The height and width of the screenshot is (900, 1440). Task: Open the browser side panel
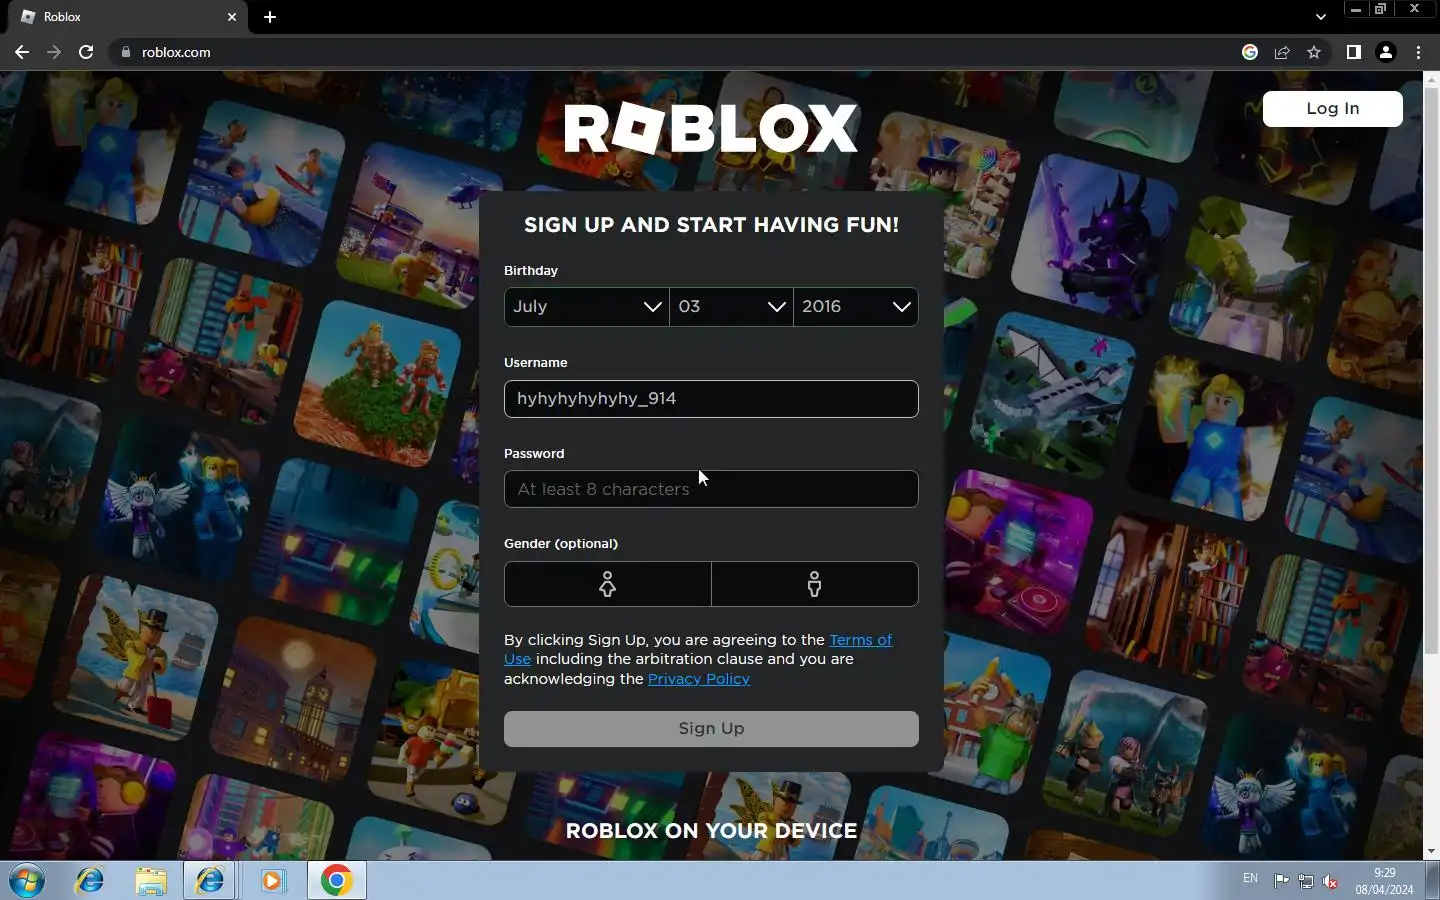[x=1353, y=52]
